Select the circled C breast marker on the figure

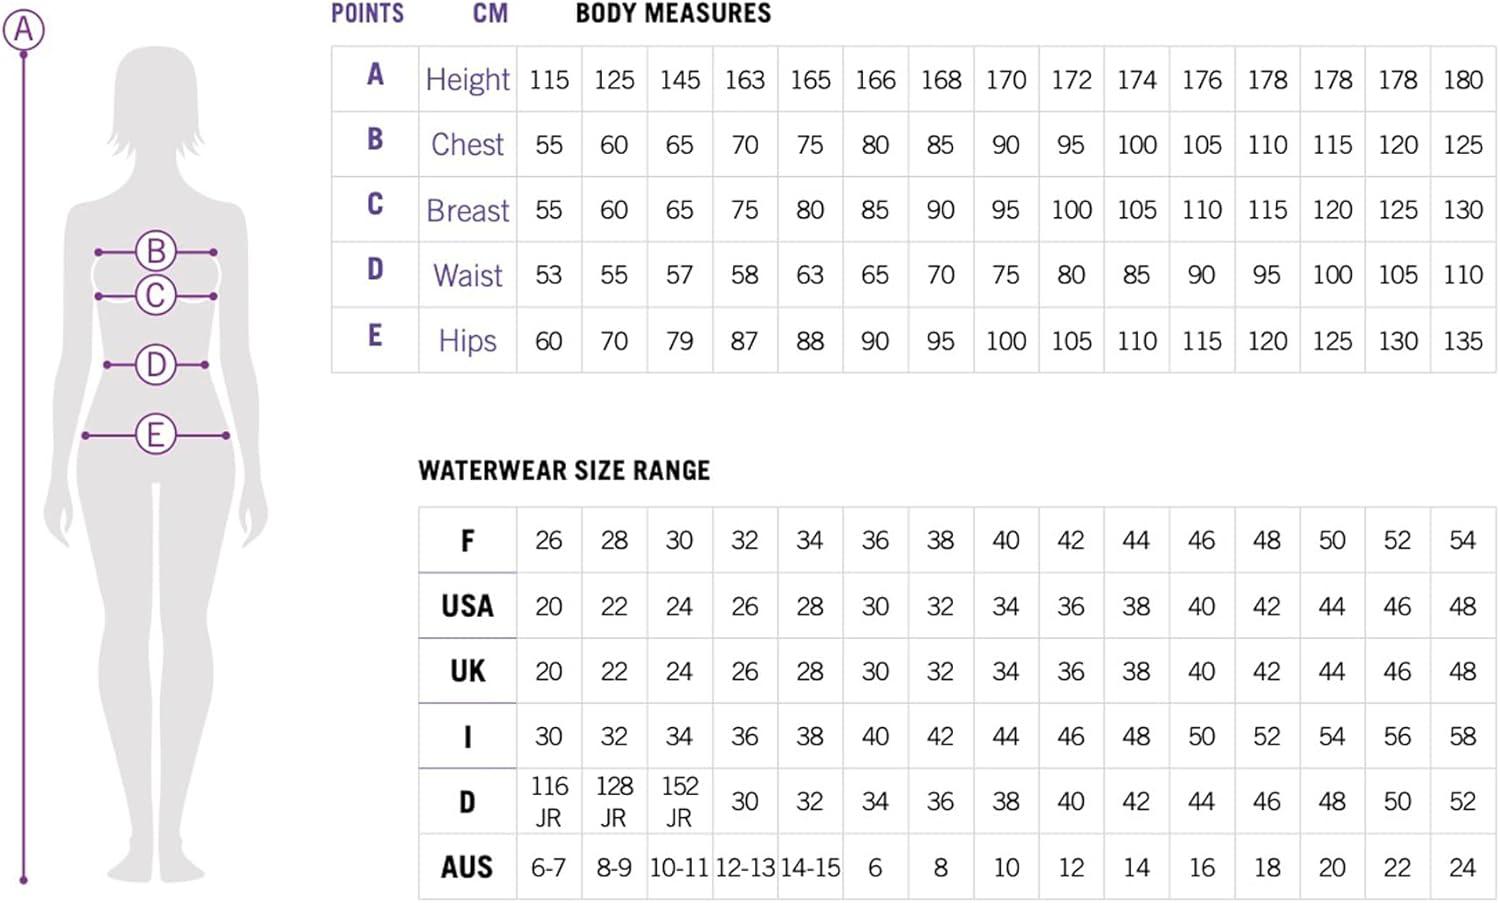pos(156,295)
